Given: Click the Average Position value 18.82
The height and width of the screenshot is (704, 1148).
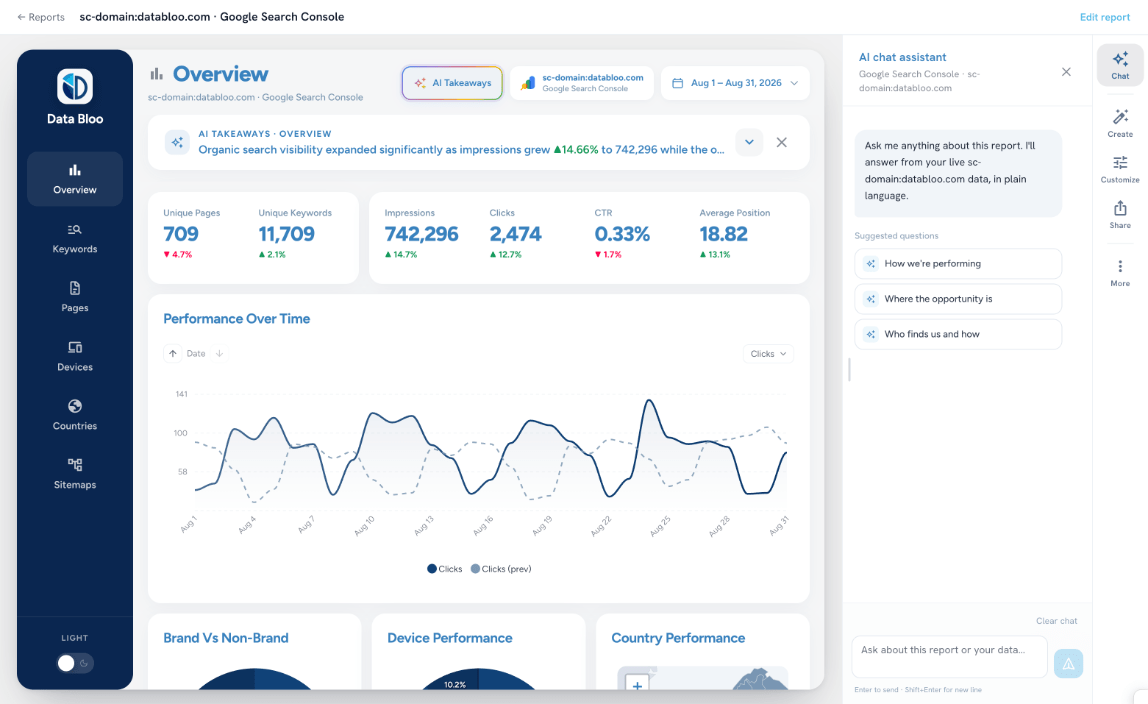Looking at the screenshot, I should point(723,234).
